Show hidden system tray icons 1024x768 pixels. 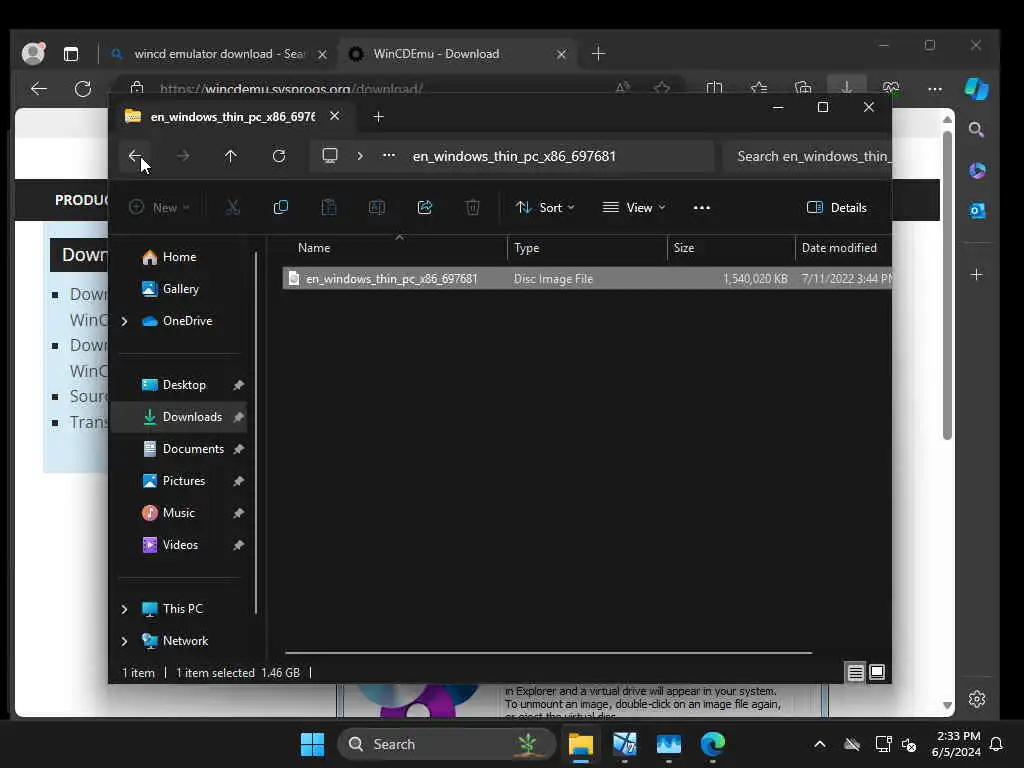click(x=820, y=744)
